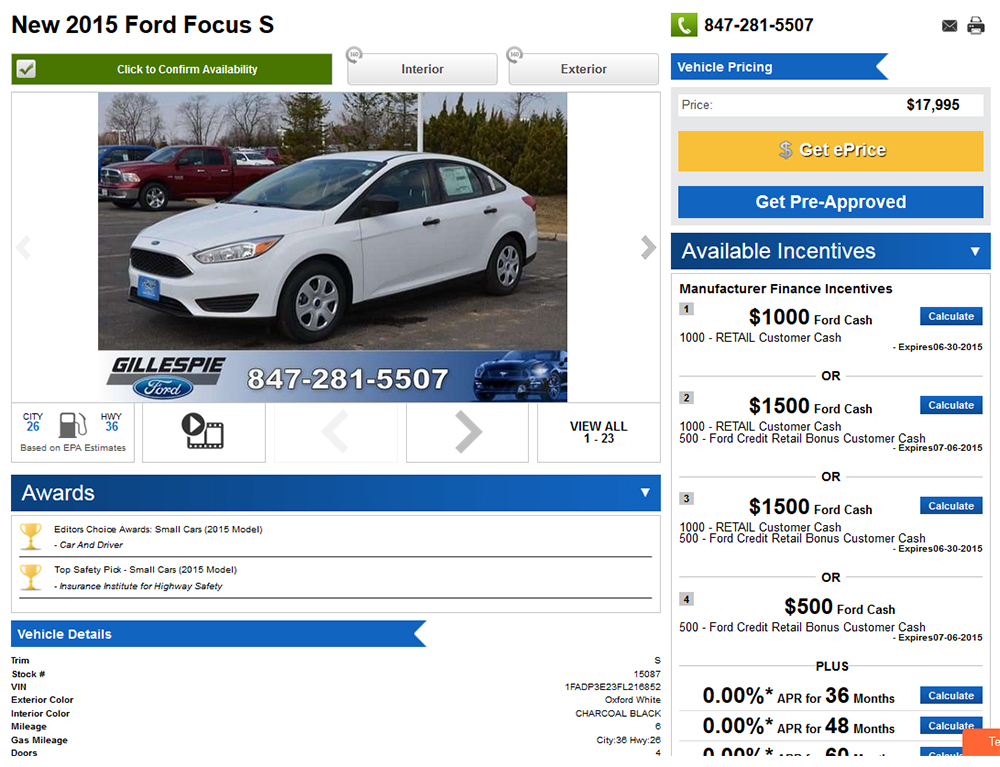This screenshot has width=1000, height=767.
Task: Click the Insurance Institute for Highway Safety text
Action: point(138,586)
